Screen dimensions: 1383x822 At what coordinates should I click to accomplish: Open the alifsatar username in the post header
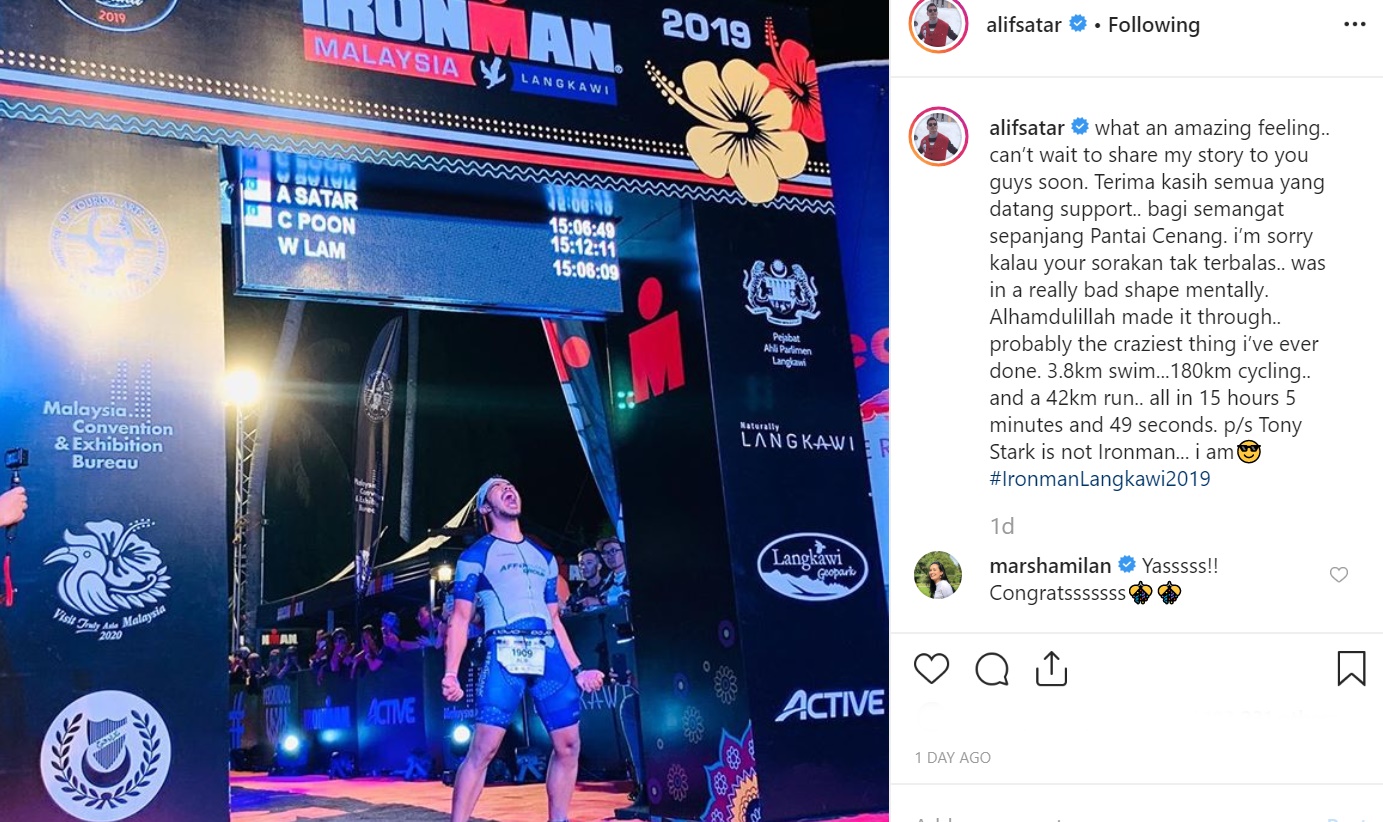click(x=1023, y=24)
